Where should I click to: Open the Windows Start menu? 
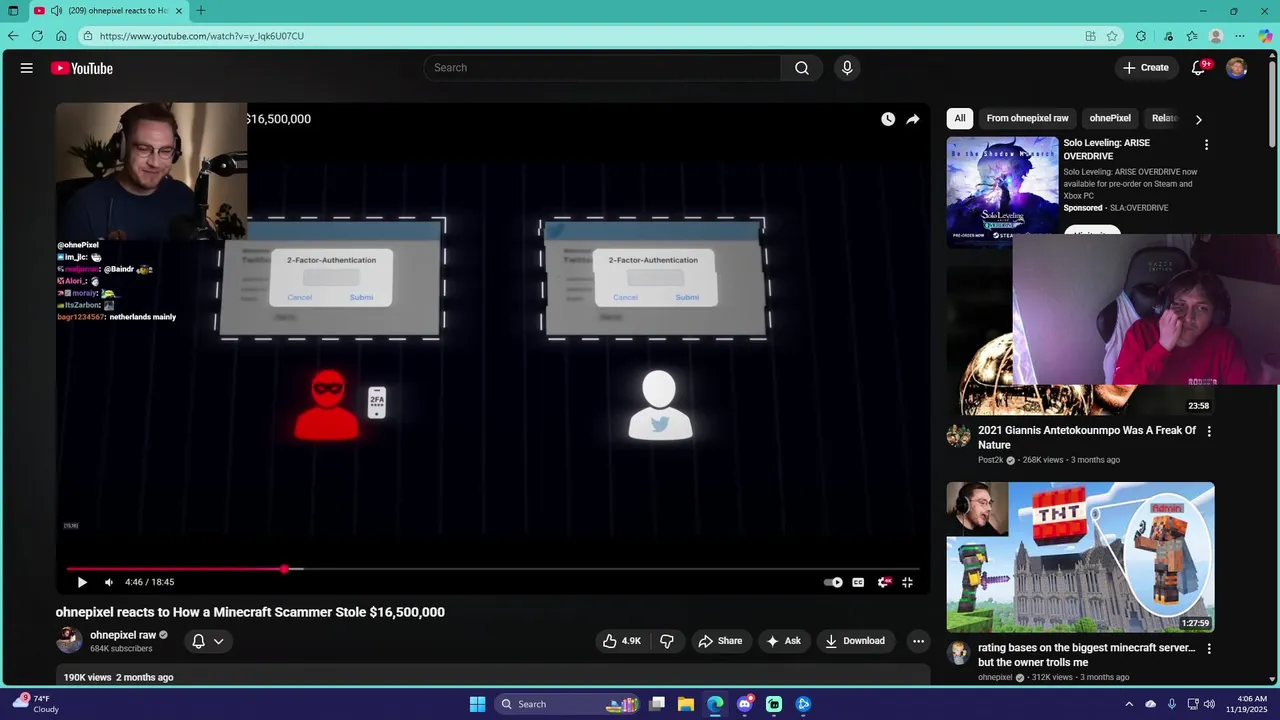click(477, 704)
